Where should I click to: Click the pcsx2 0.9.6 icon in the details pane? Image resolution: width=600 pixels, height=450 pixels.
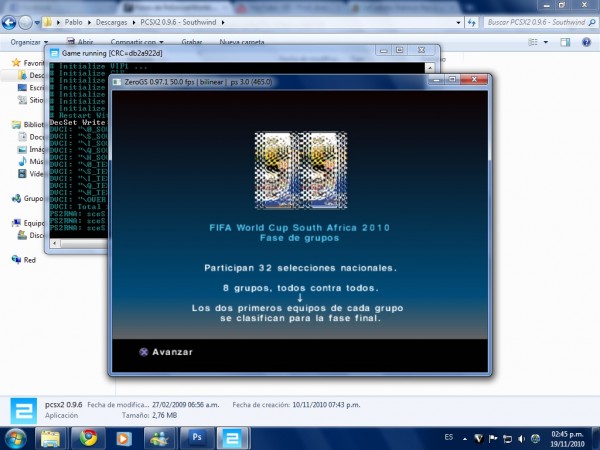point(24,411)
